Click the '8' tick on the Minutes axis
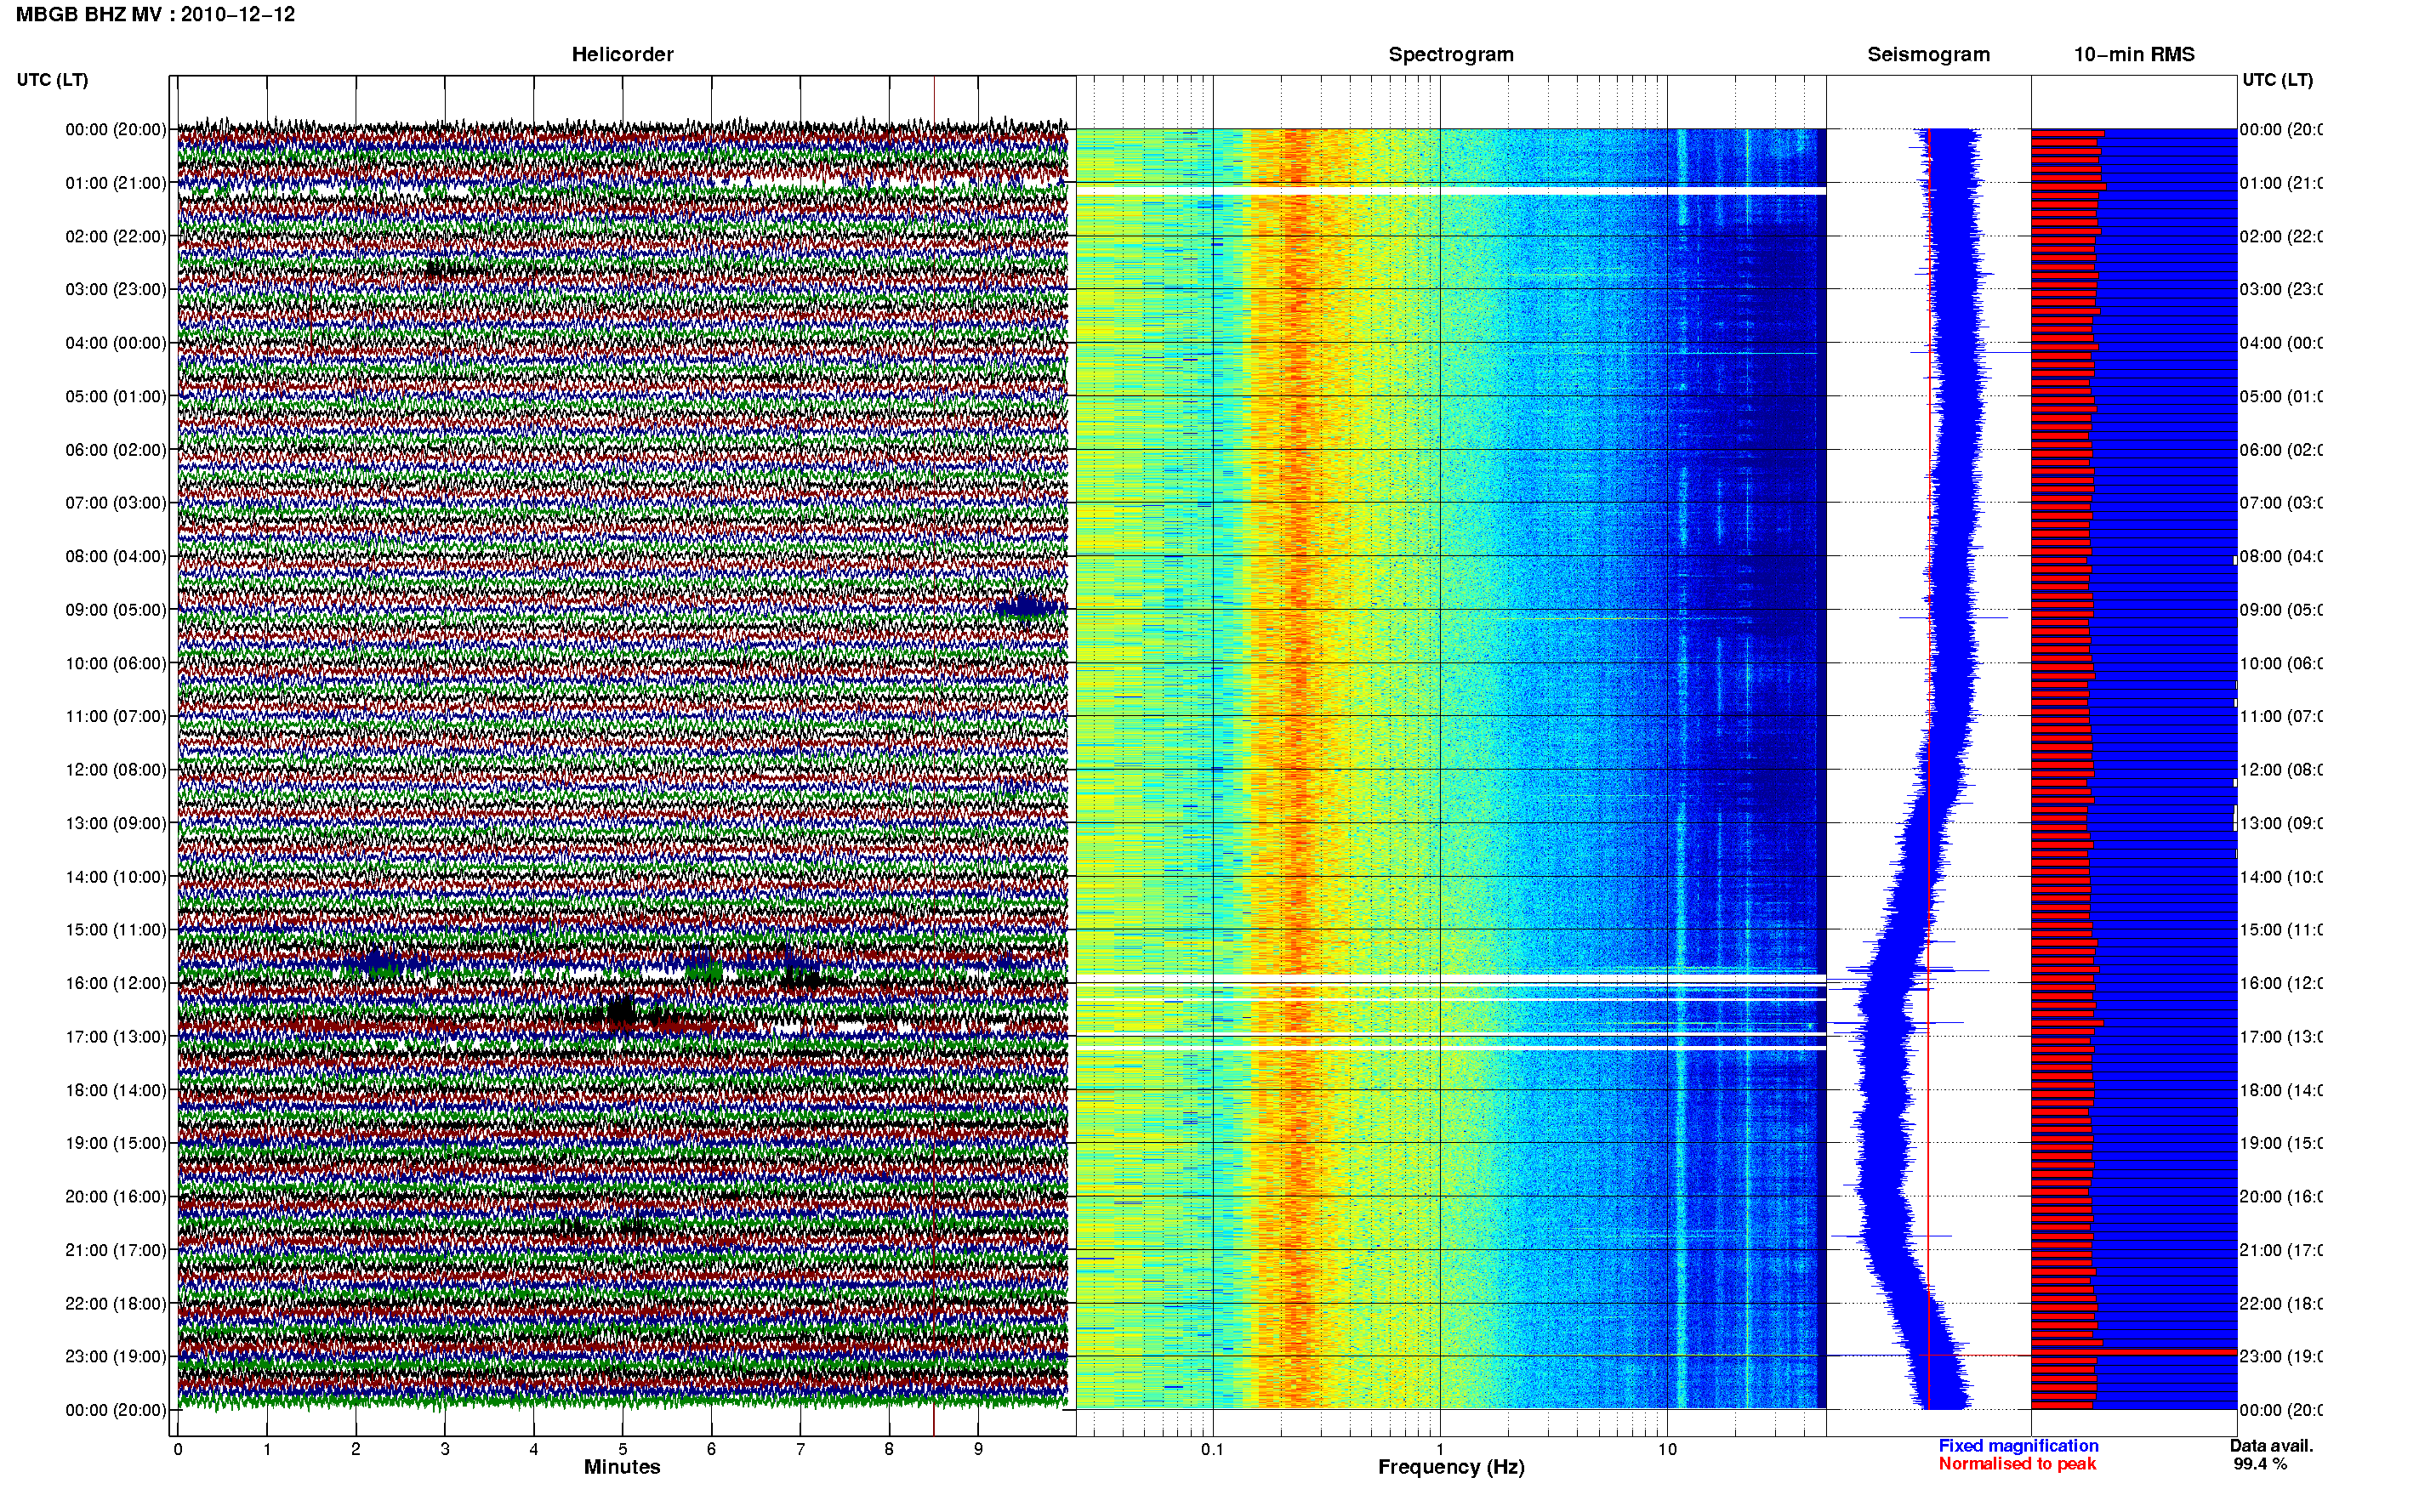Viewport: 2419px width, 1512px height. point(889,1449)
